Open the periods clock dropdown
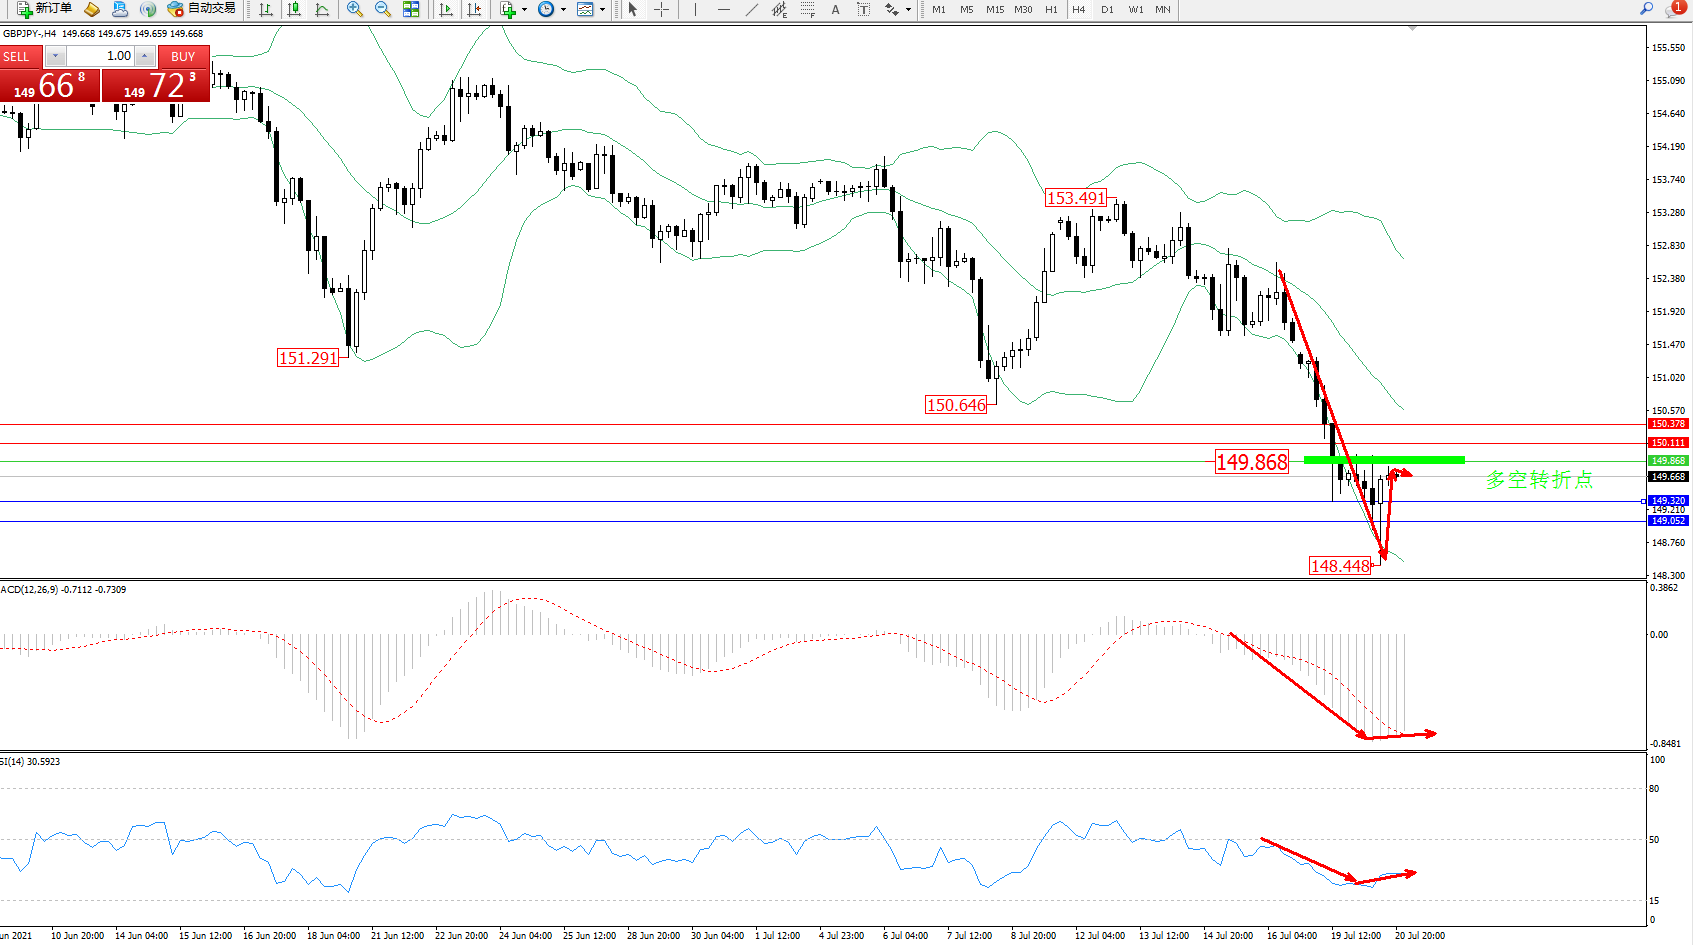This screenshot has width=1693, height=945. [x=563, y=9]
